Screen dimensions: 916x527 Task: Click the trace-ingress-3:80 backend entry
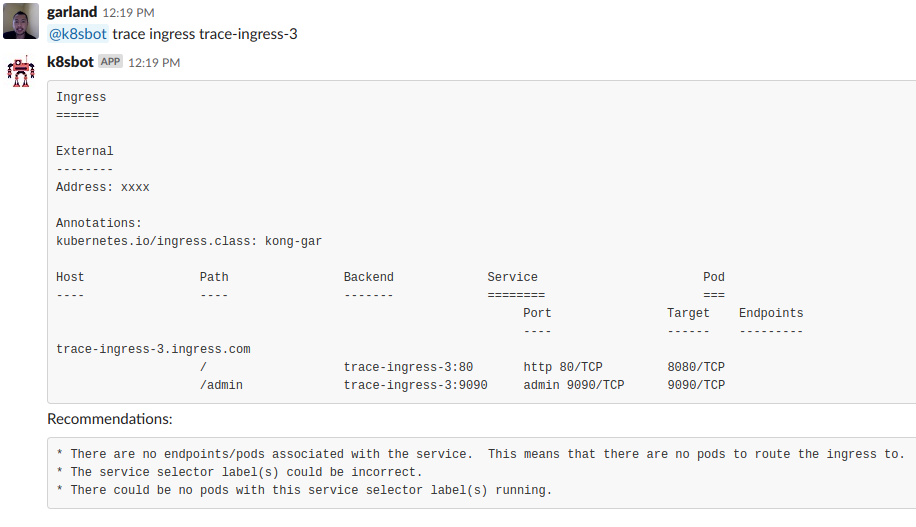[408, 367]
